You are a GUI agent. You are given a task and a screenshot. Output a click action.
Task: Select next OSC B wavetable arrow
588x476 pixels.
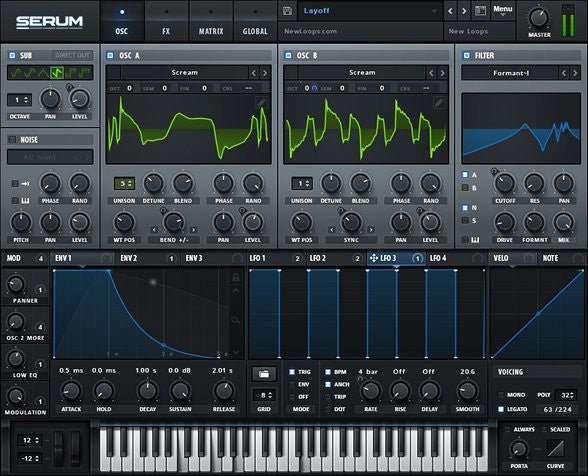pos(442,73)
